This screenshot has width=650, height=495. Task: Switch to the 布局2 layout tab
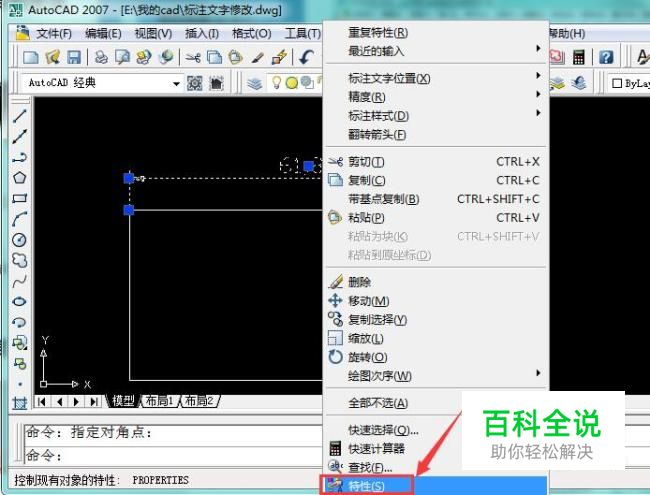[x=199, y=401]
